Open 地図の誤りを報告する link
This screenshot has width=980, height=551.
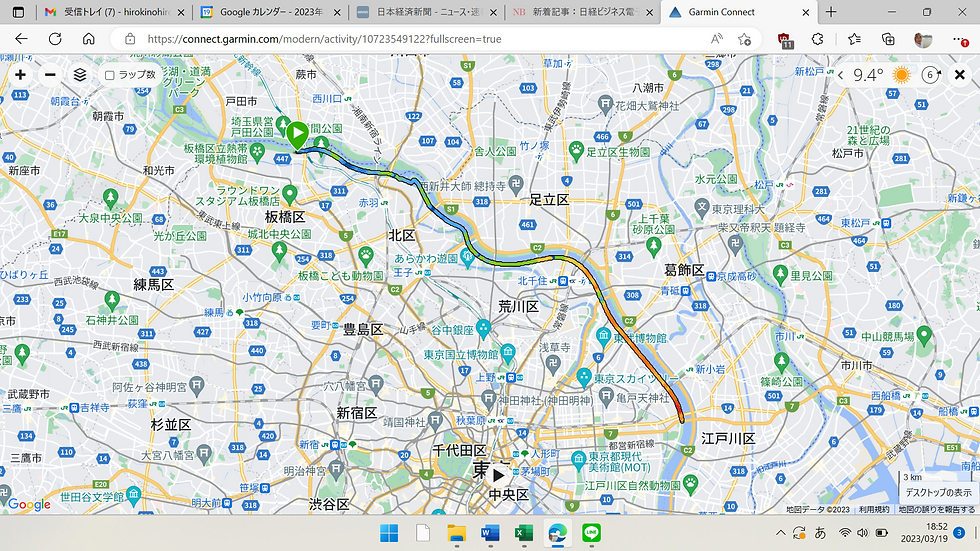(937, 509)
